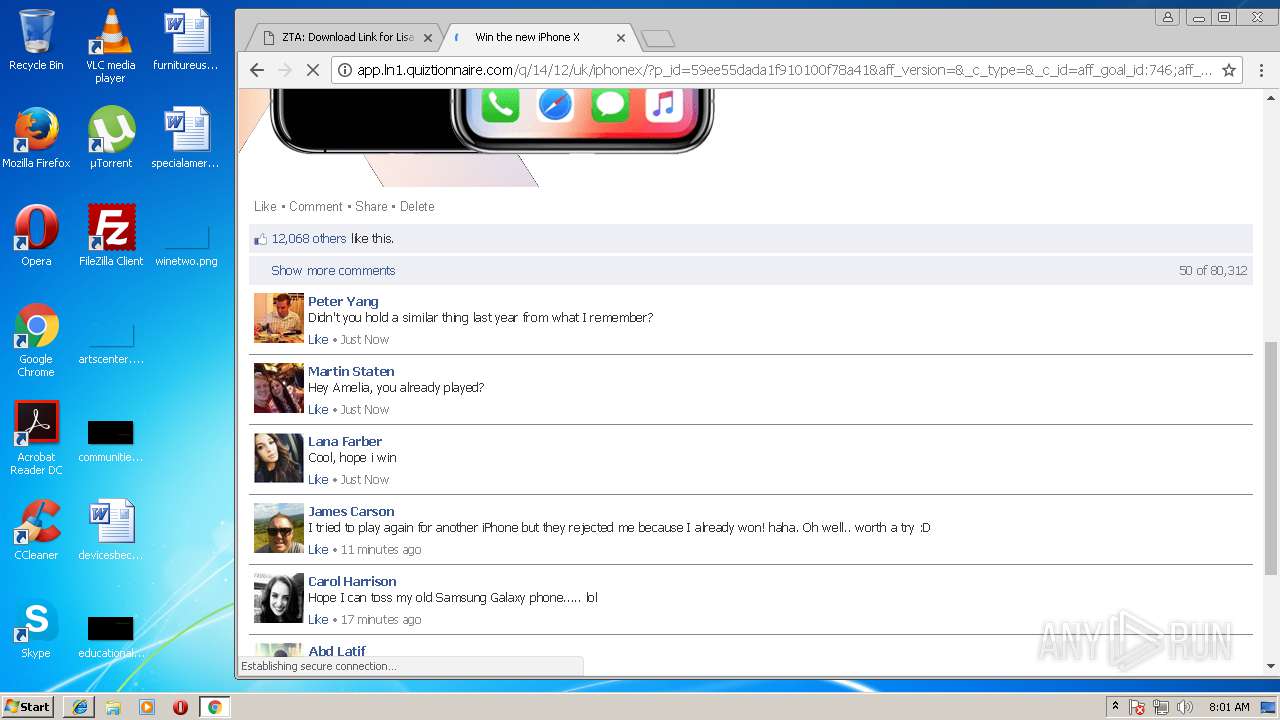The width and height of the screenshot is (1280, 720).
Task: Launch Mozilla Firefox shortcut
Action: click(x=36, y=138)
